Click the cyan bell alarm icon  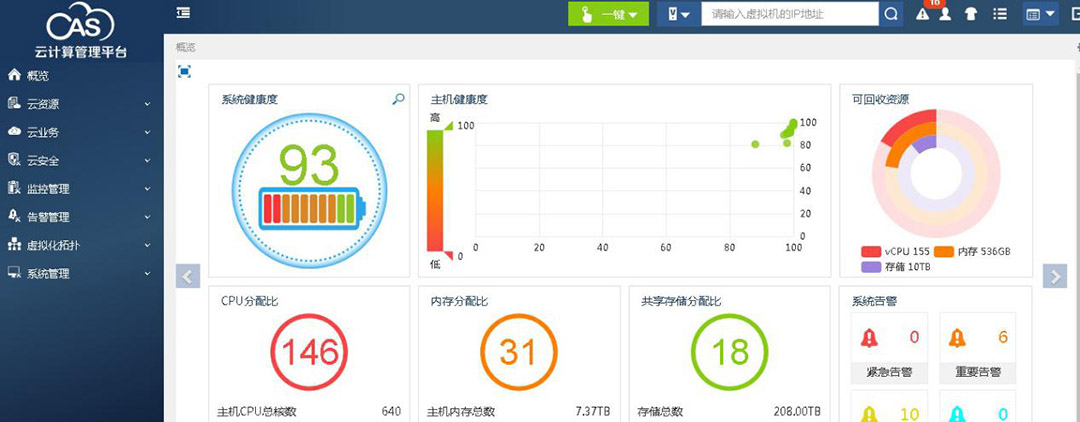(957, 413)
